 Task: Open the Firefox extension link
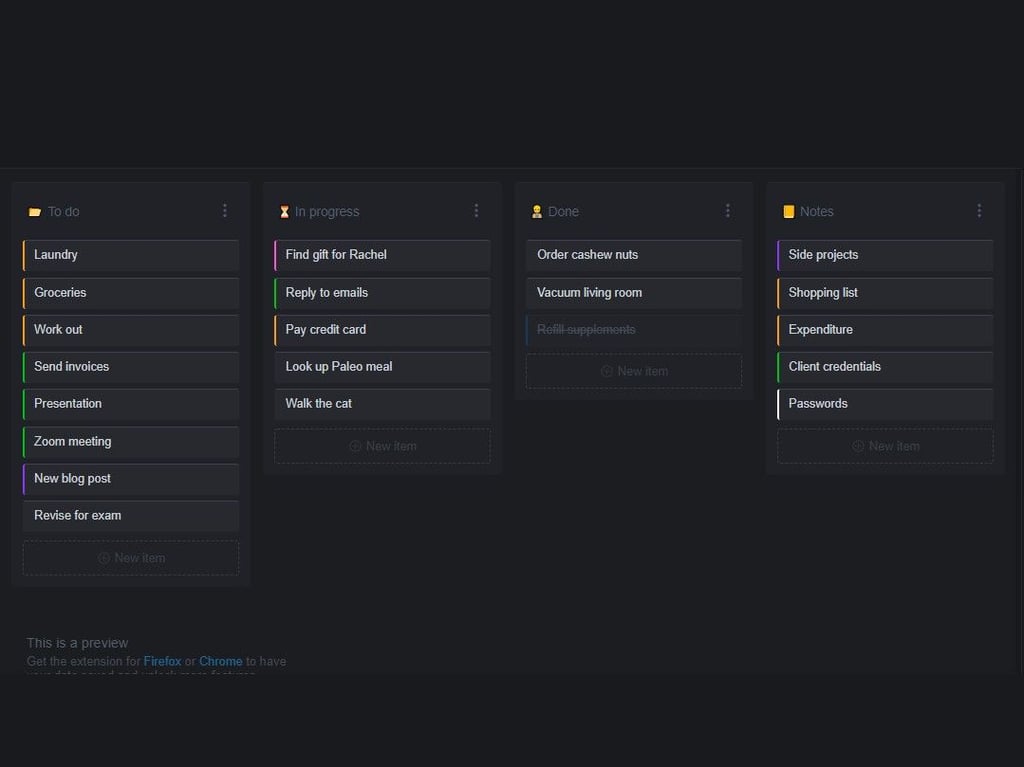(x=163, y=661)
